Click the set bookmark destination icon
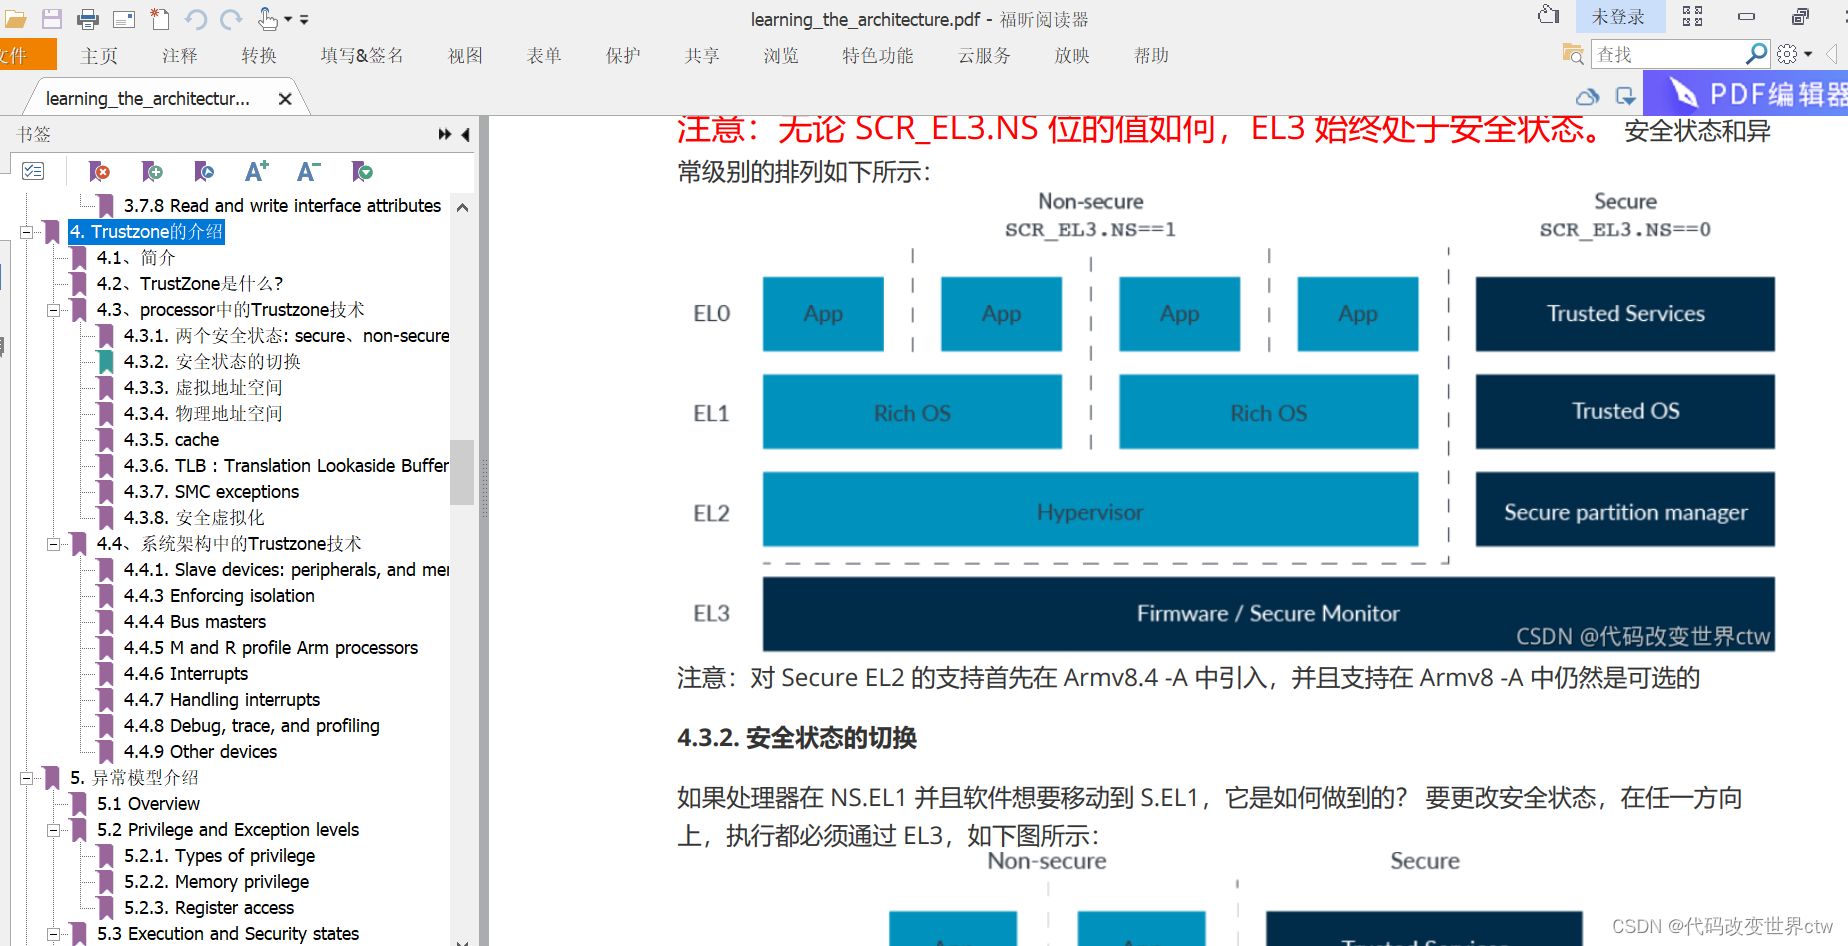This screenshot has height=946, width=1848. click(x=204, y=172)
